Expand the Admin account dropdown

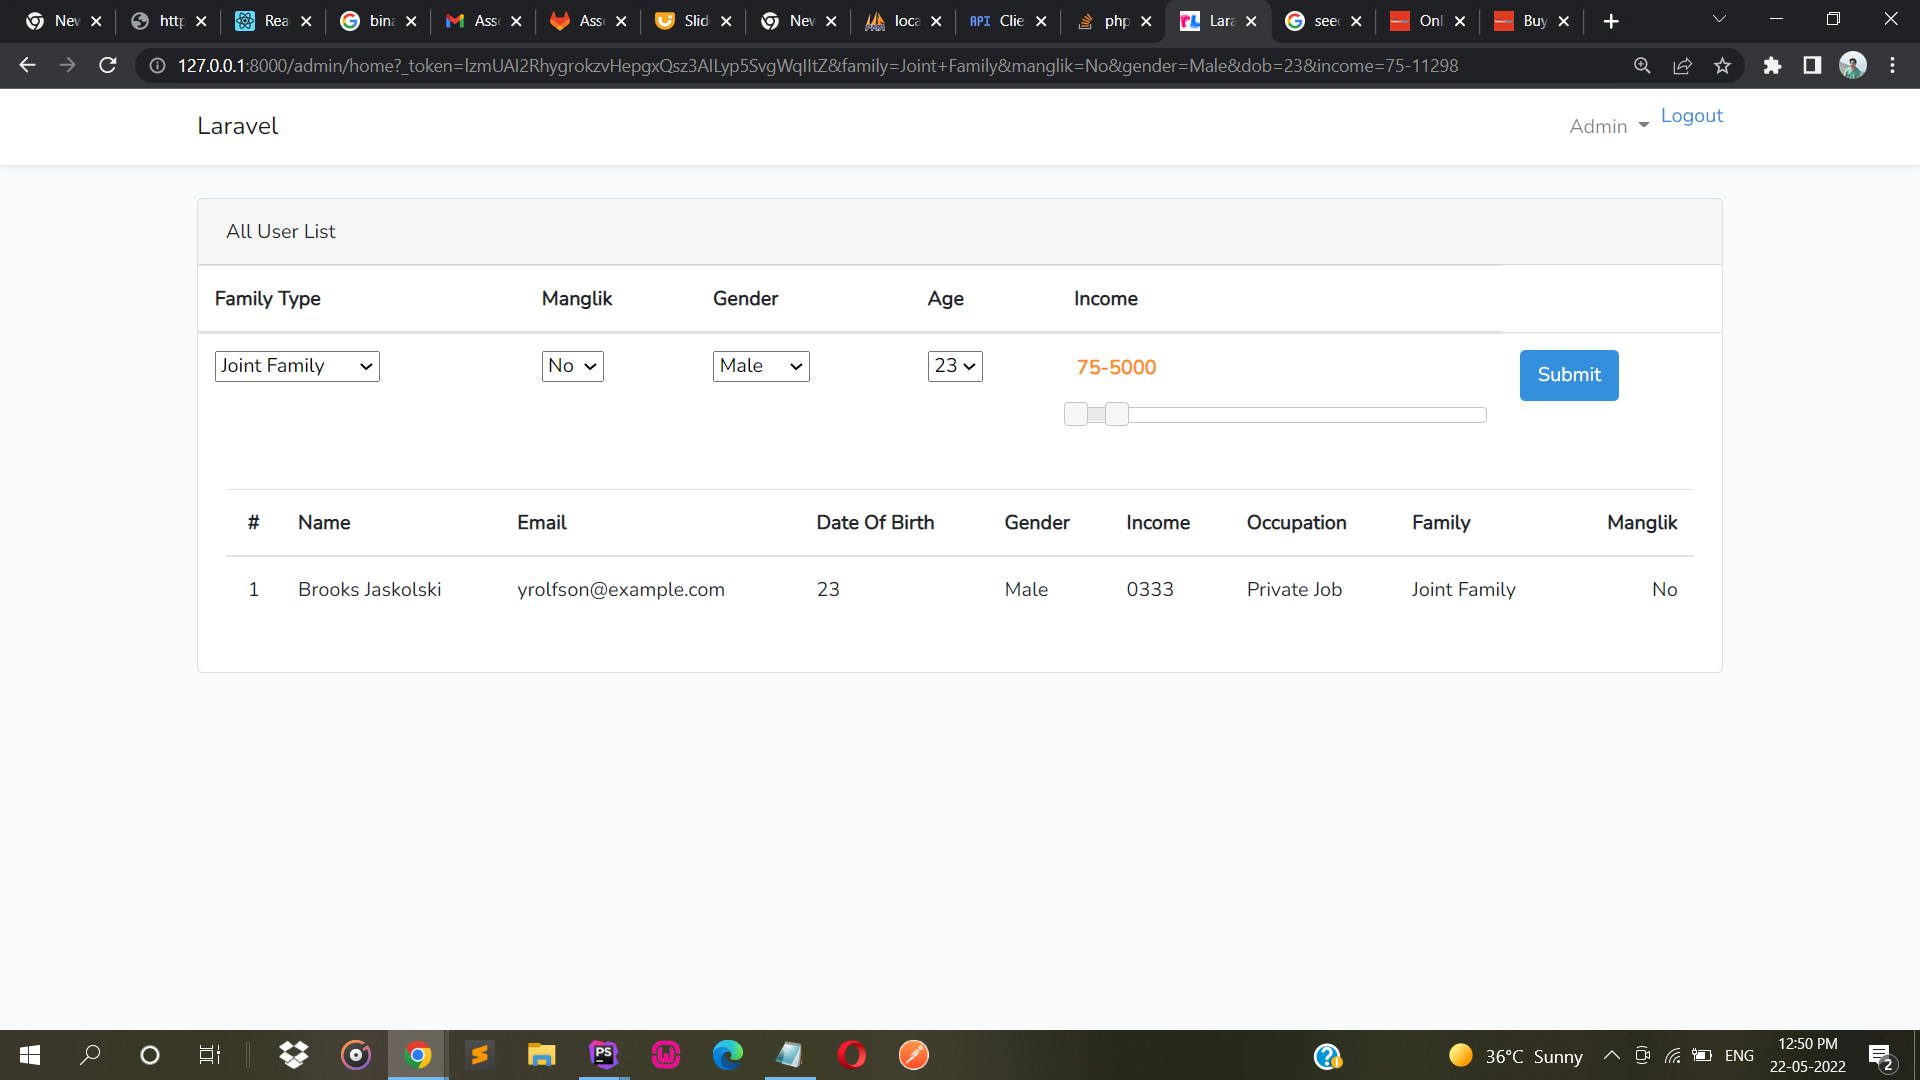(1607, 126)
